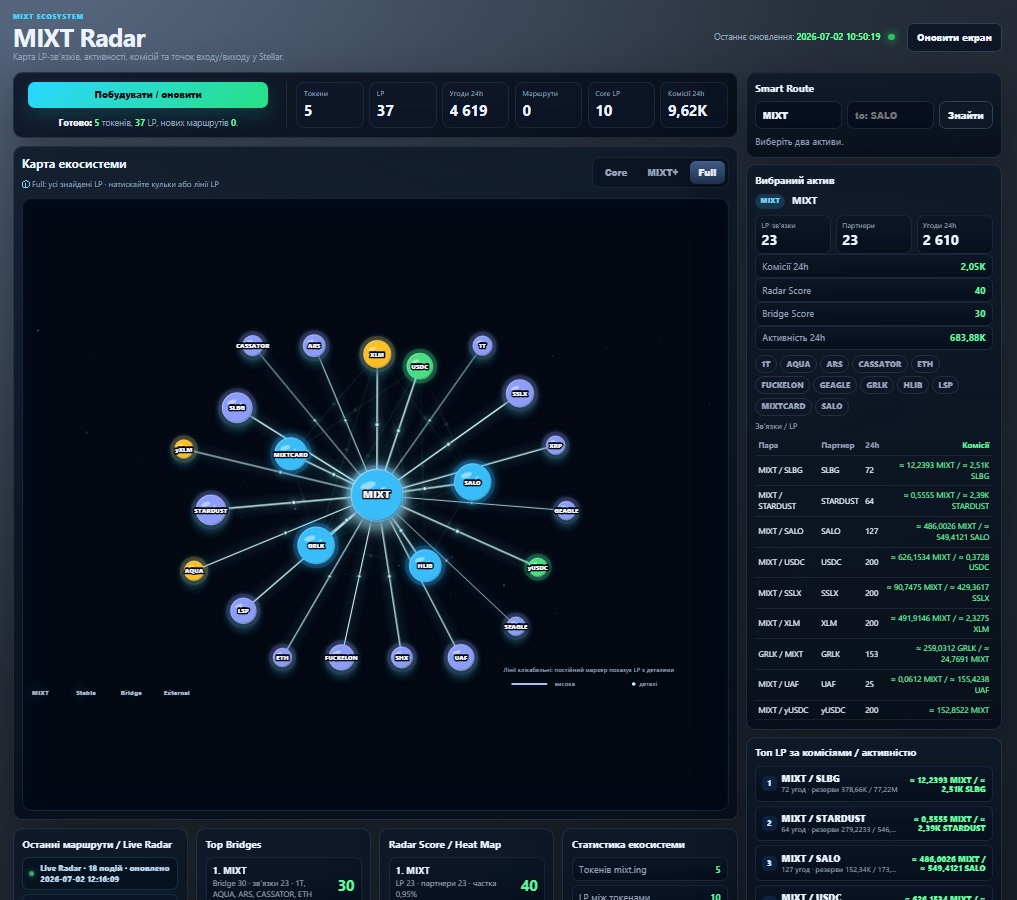Click the HLIB node on the graph
1017x900 pixels.
tap(425, 565)
